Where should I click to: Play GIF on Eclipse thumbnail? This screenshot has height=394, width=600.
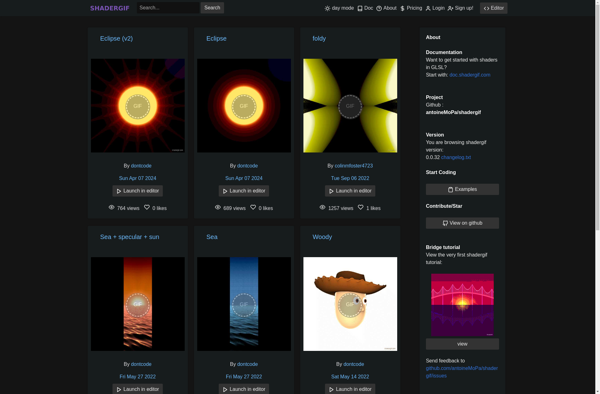point(244,106)
